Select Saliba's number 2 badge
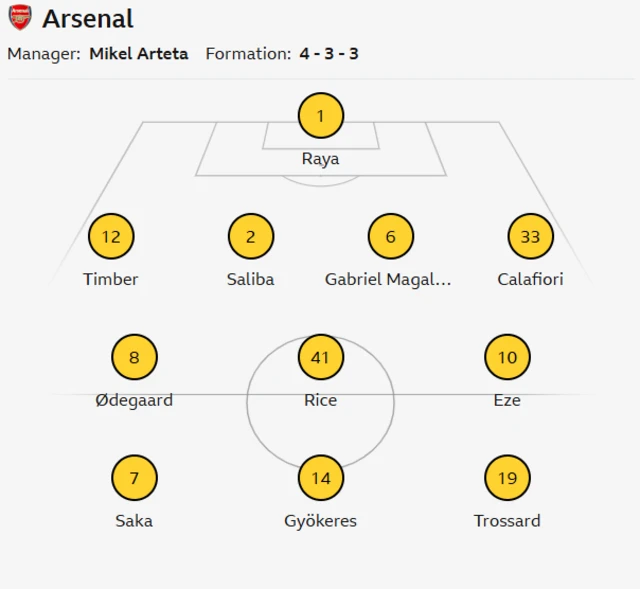The image size is (640, 589). coord(250,237)
